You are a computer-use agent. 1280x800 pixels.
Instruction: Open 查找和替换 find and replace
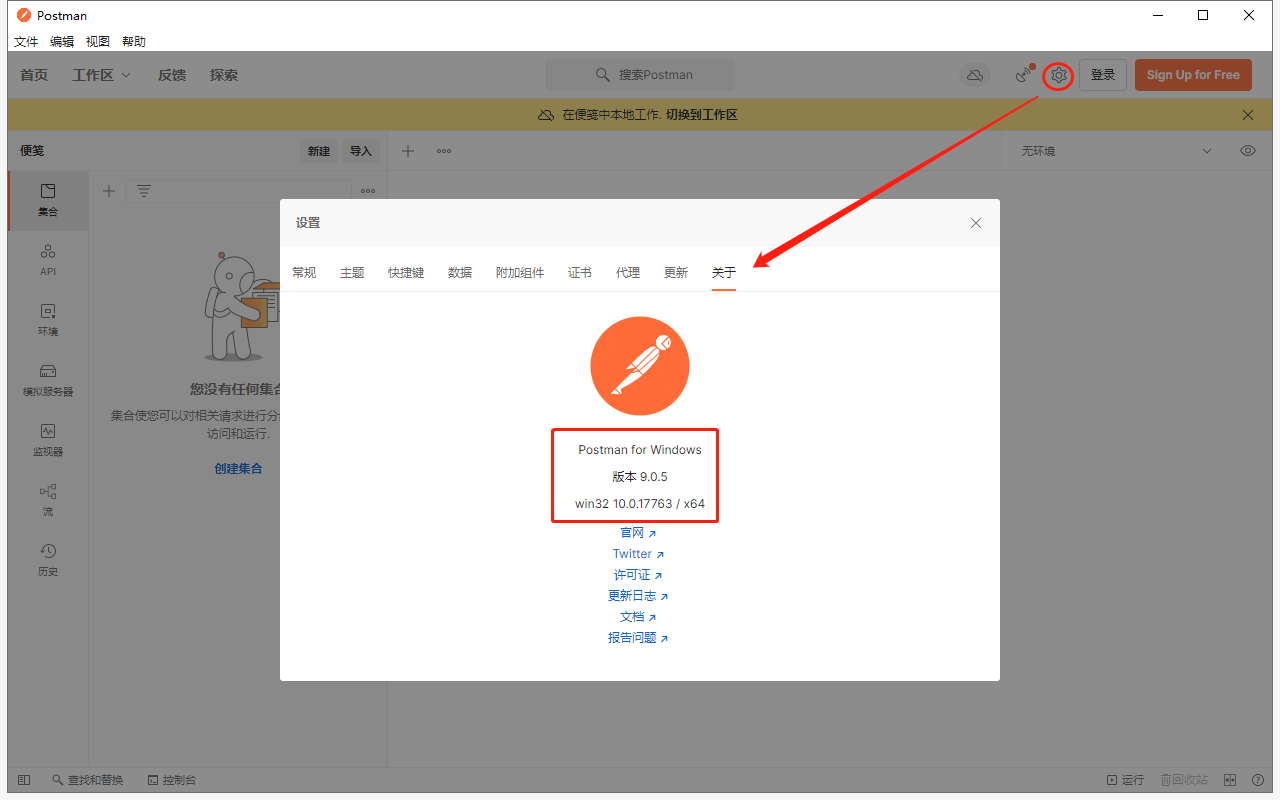(88, 780)
